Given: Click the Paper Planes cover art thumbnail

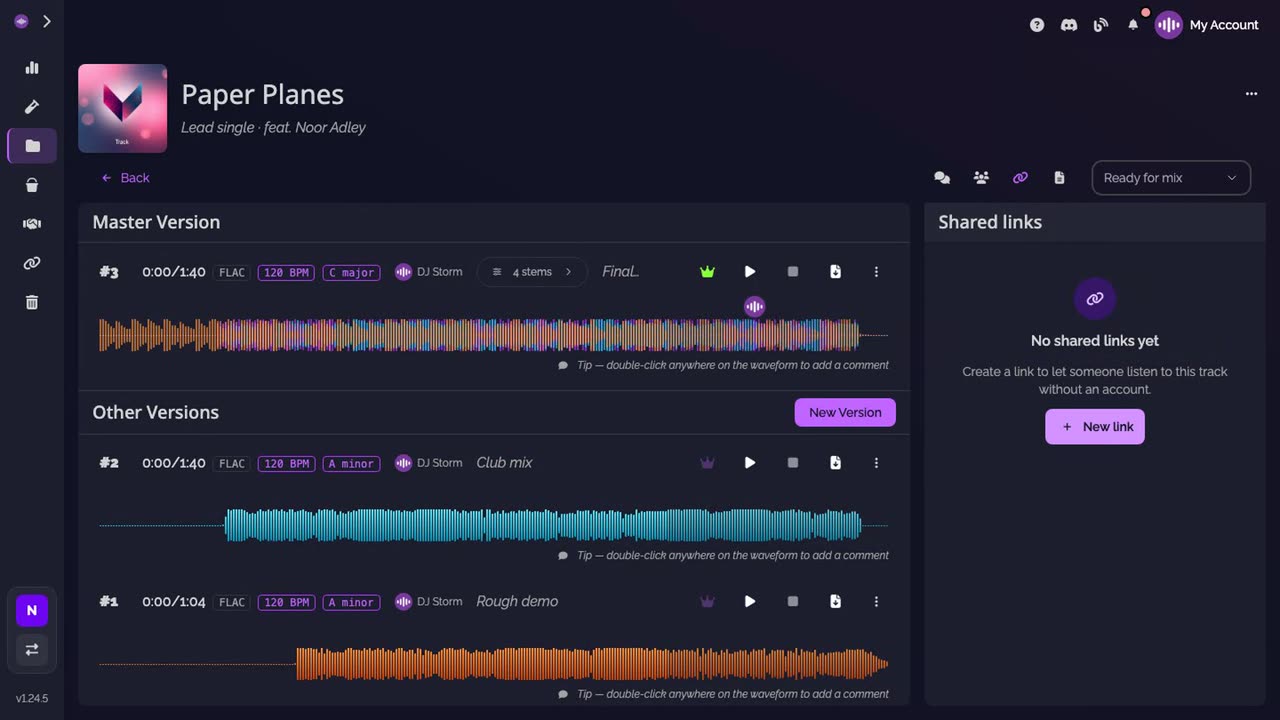Looking at the screenshot, I should coord(122,108).
